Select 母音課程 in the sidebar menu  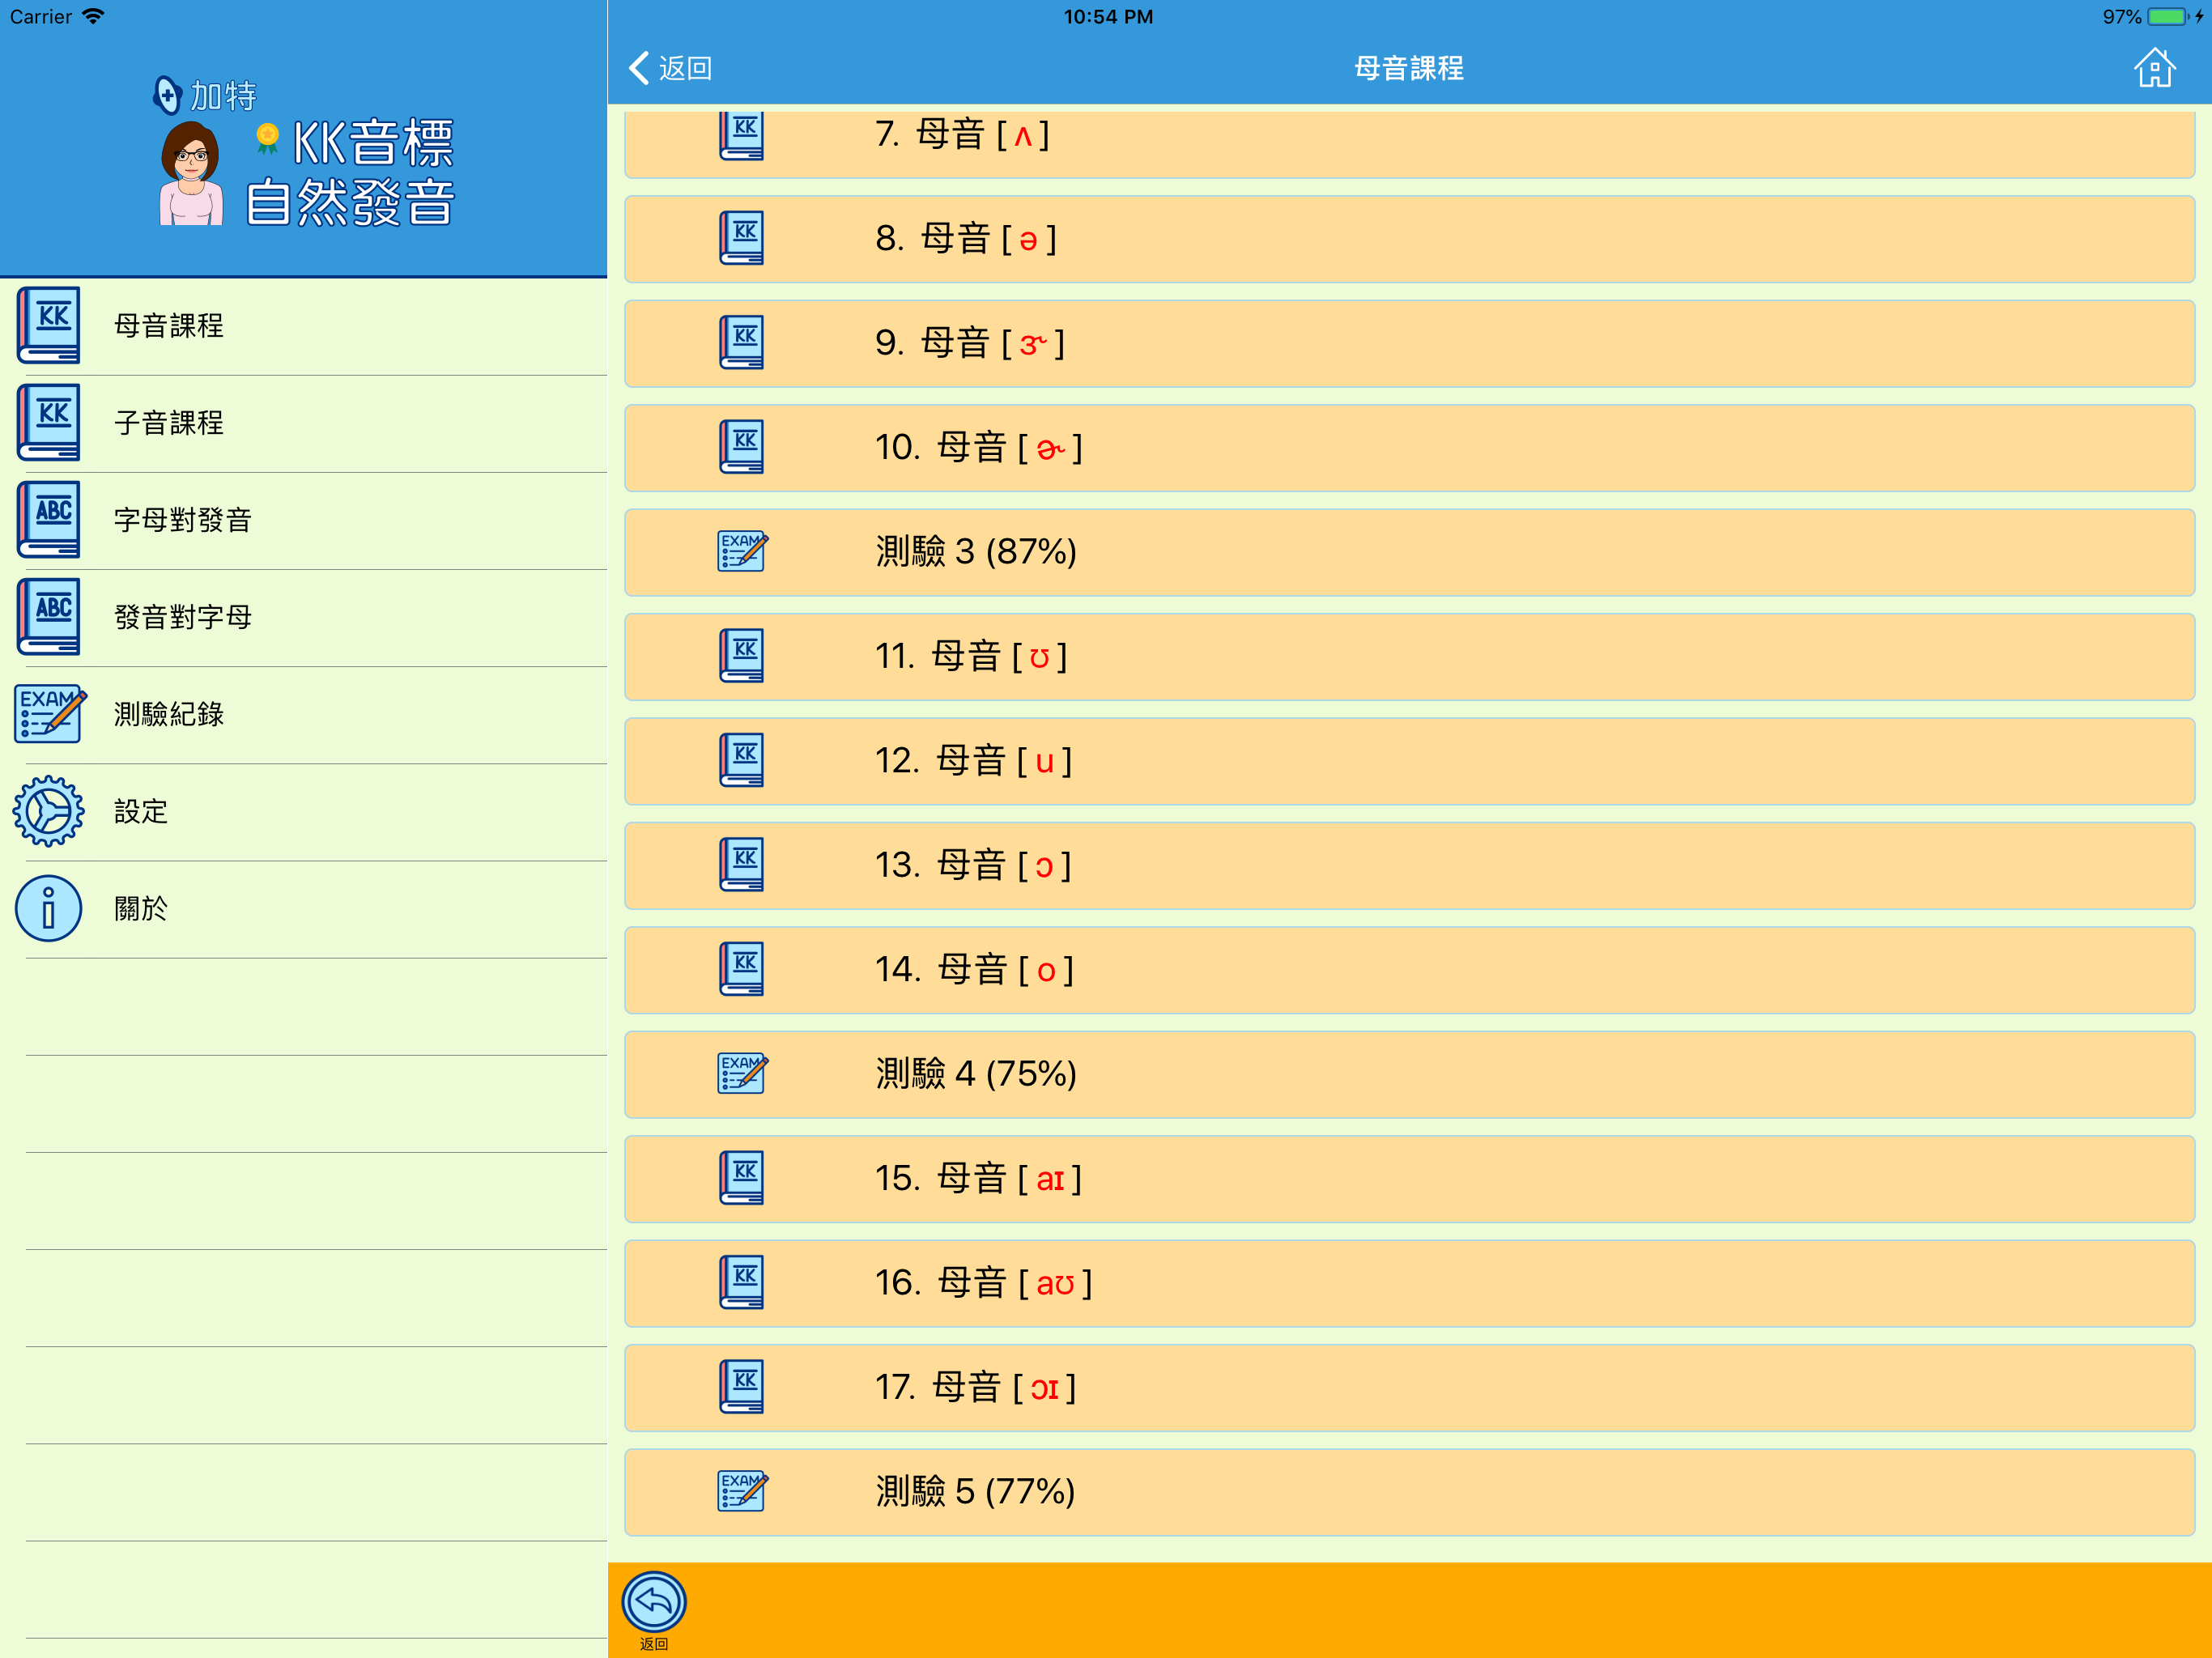(304, 326)
